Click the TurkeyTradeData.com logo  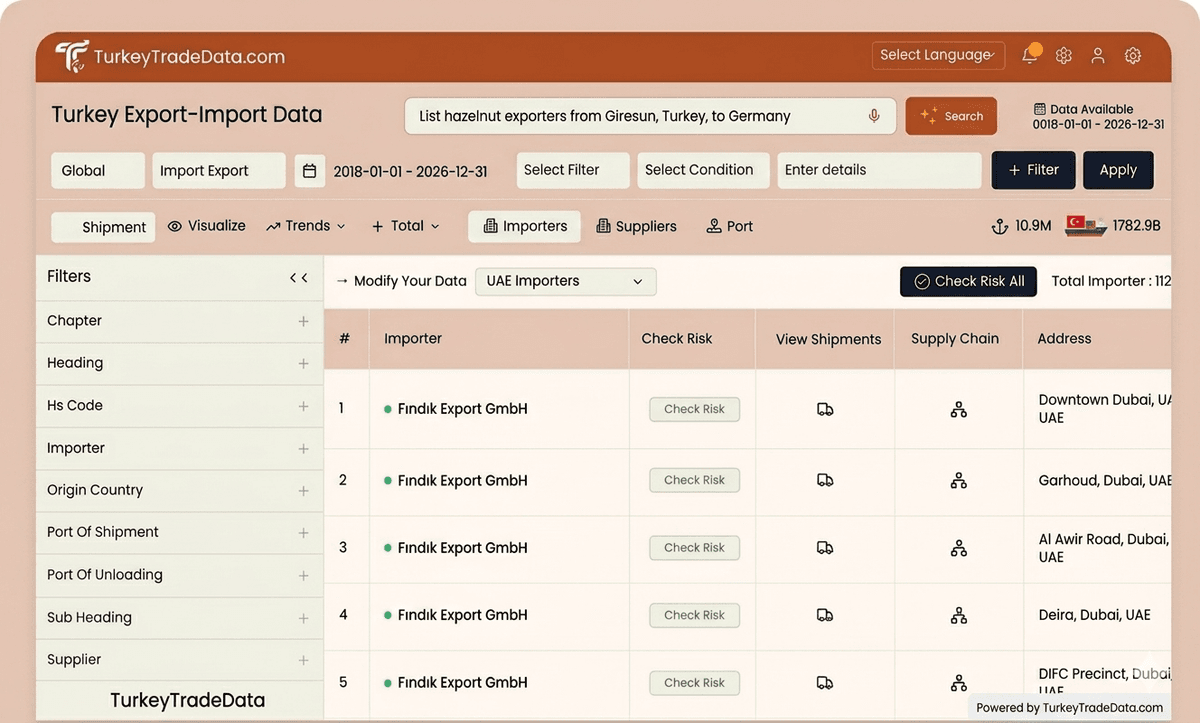170,56
